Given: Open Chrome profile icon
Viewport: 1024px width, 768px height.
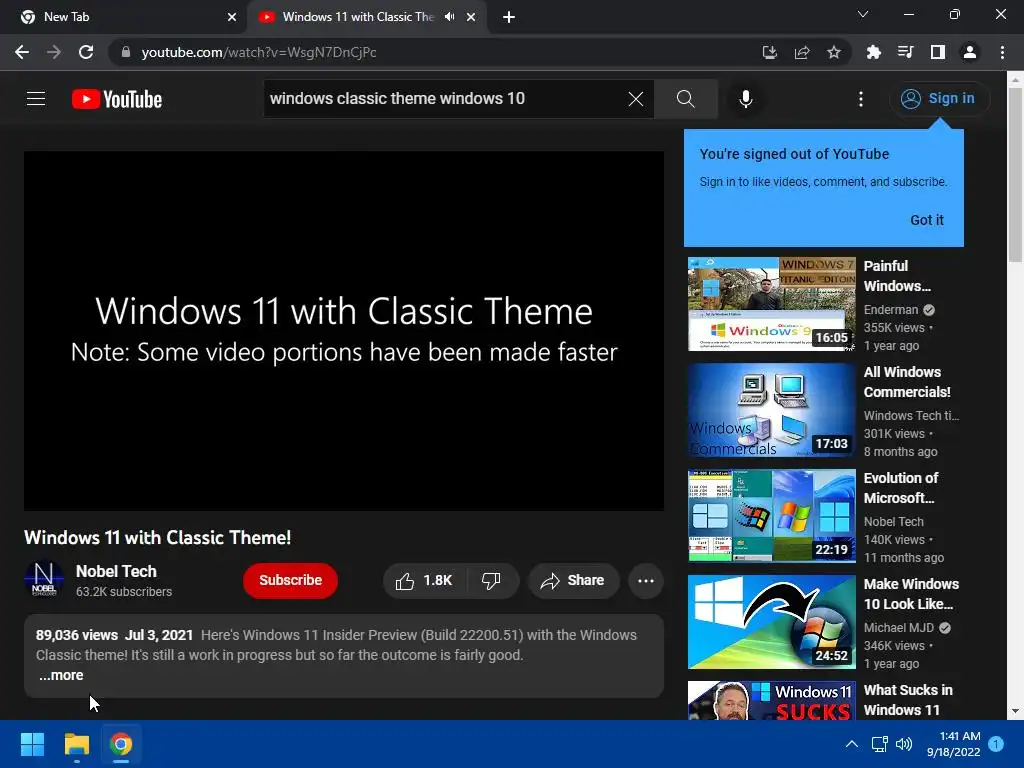Looking at the screenshot, I should 970,52.
